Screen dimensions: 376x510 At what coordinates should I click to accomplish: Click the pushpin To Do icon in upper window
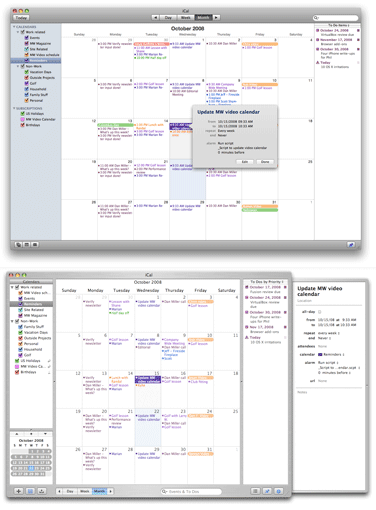point(351,245)
